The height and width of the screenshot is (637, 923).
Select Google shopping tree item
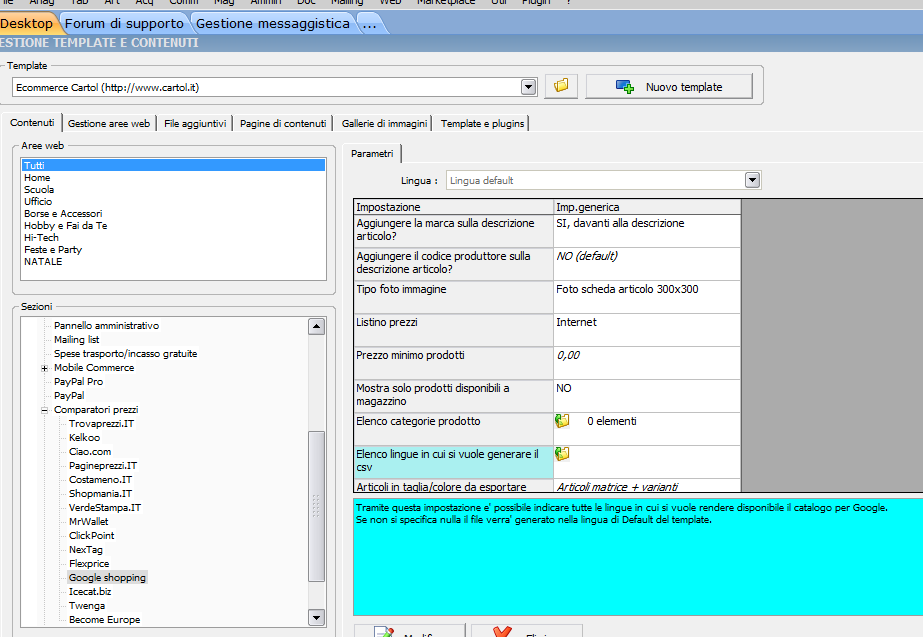(x=107, y=578)
